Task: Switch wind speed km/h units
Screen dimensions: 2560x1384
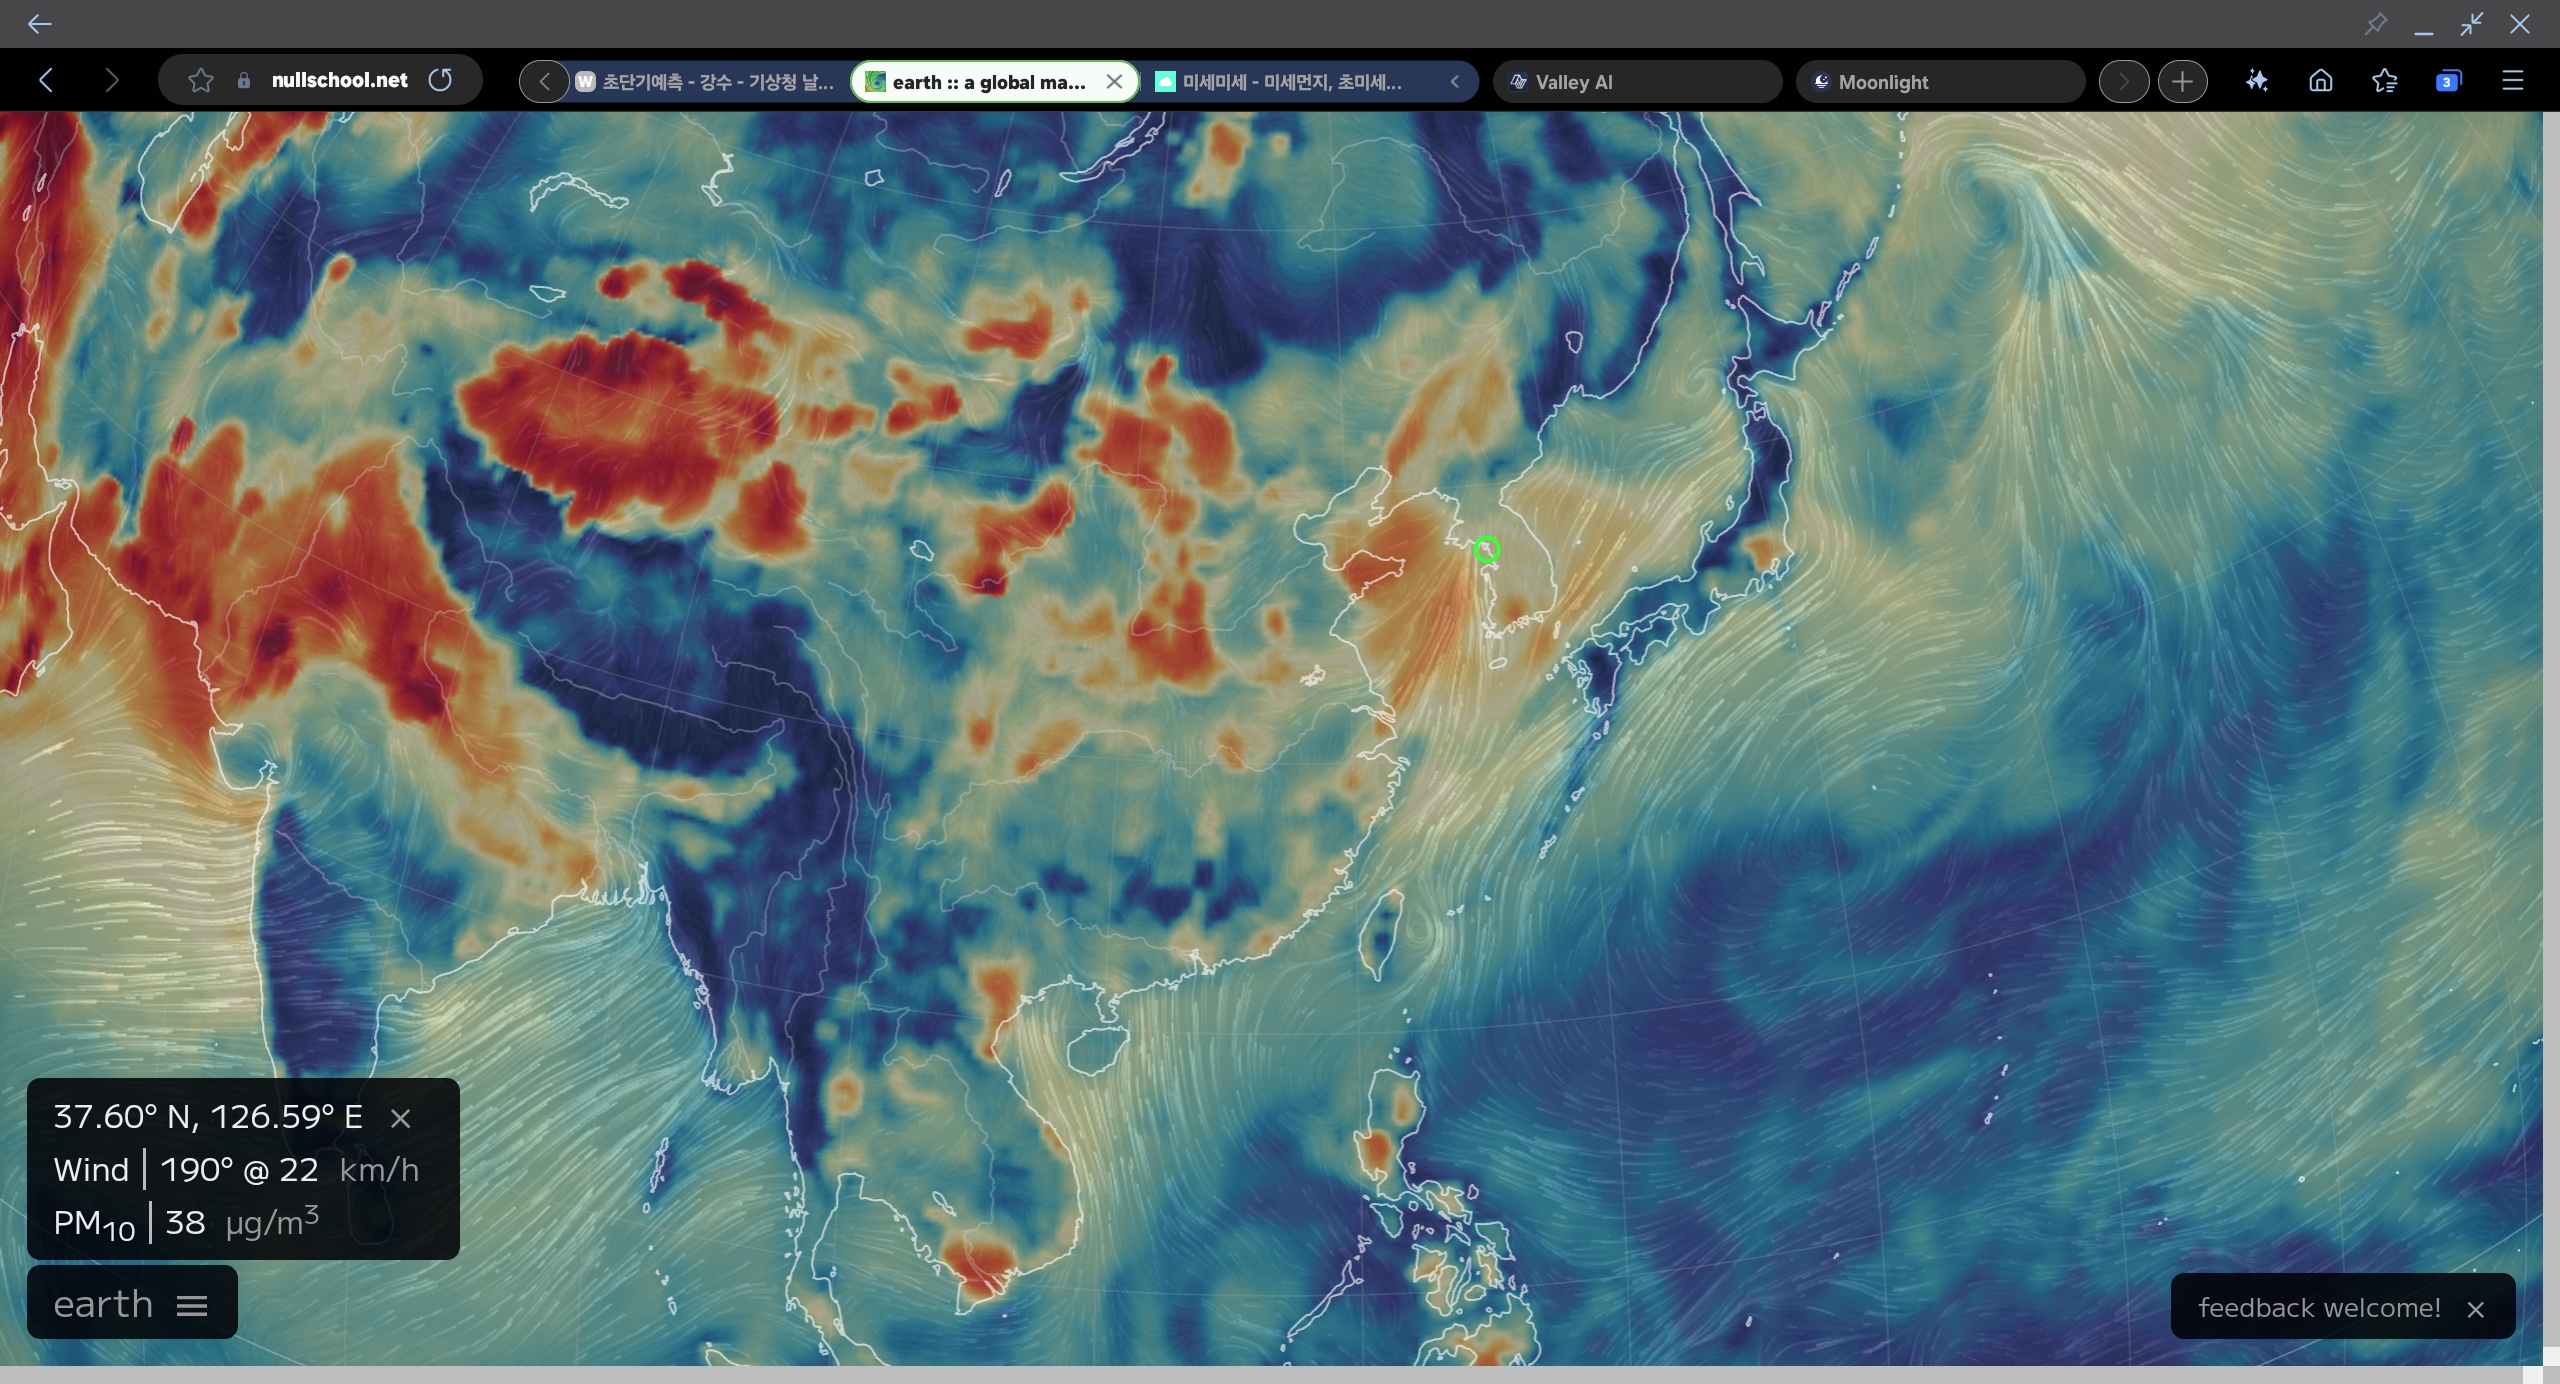Action: (x=379, y=1169)
